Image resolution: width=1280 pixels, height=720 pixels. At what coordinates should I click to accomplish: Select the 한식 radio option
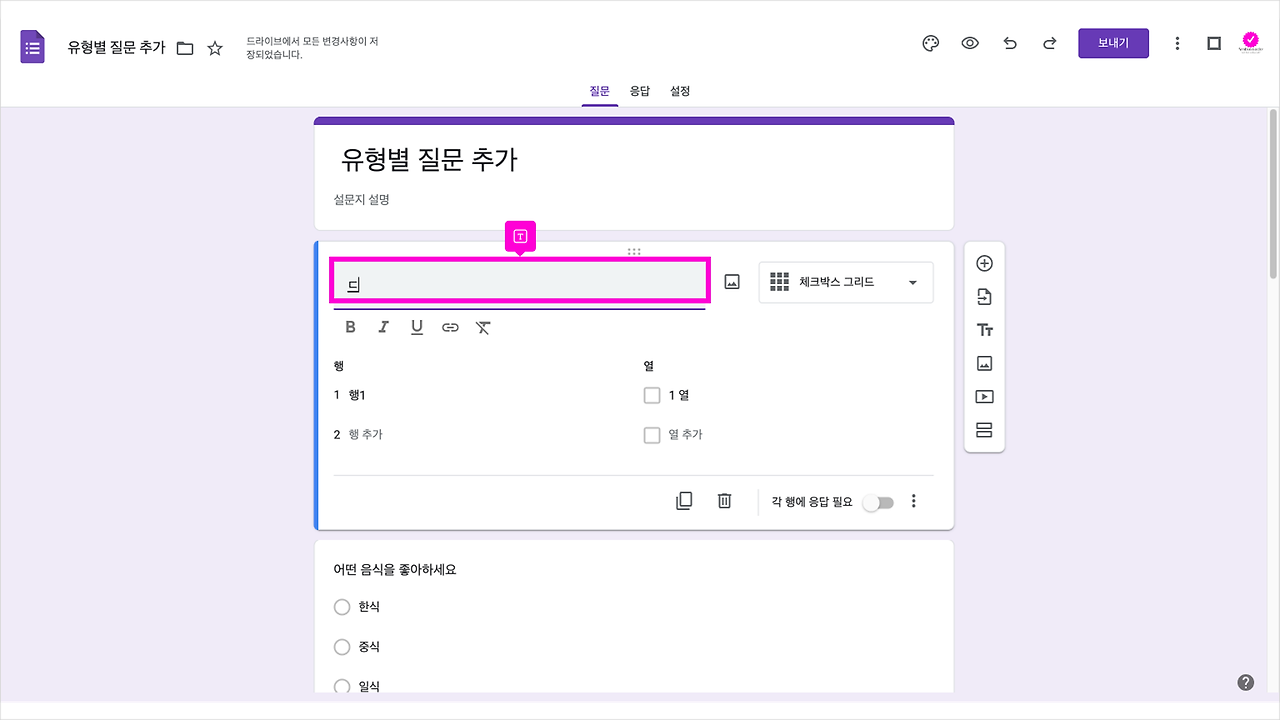341,607
